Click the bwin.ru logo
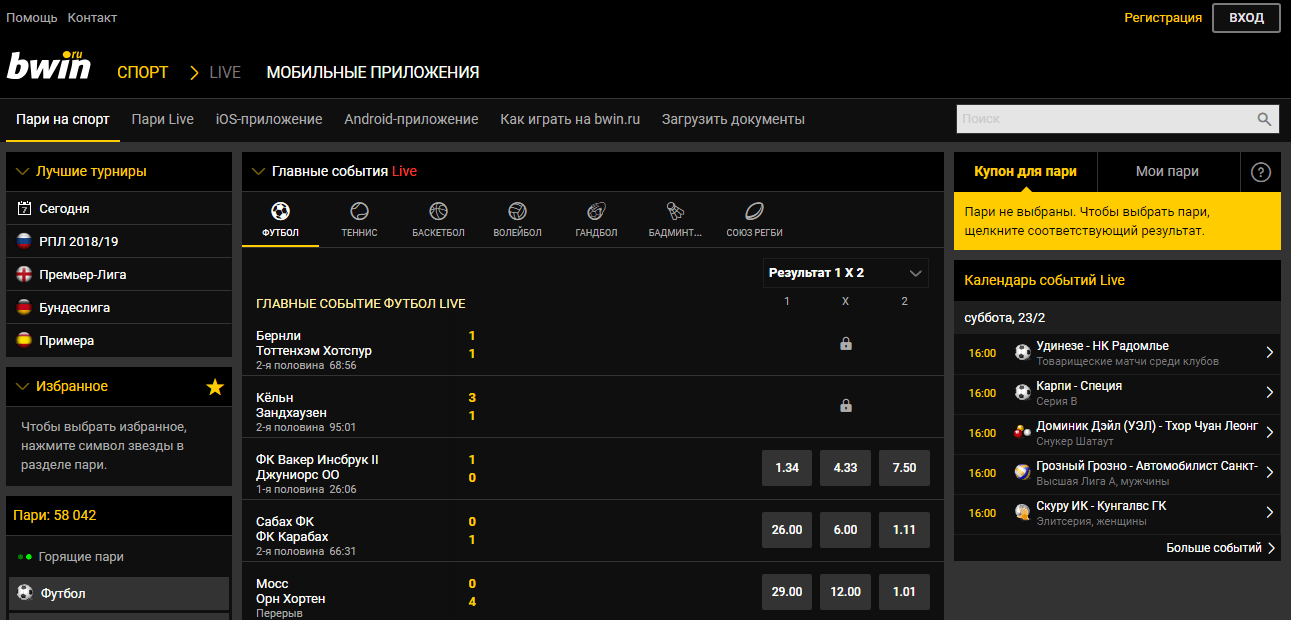This screenshot has width=1291, height=620. (49, 66)
